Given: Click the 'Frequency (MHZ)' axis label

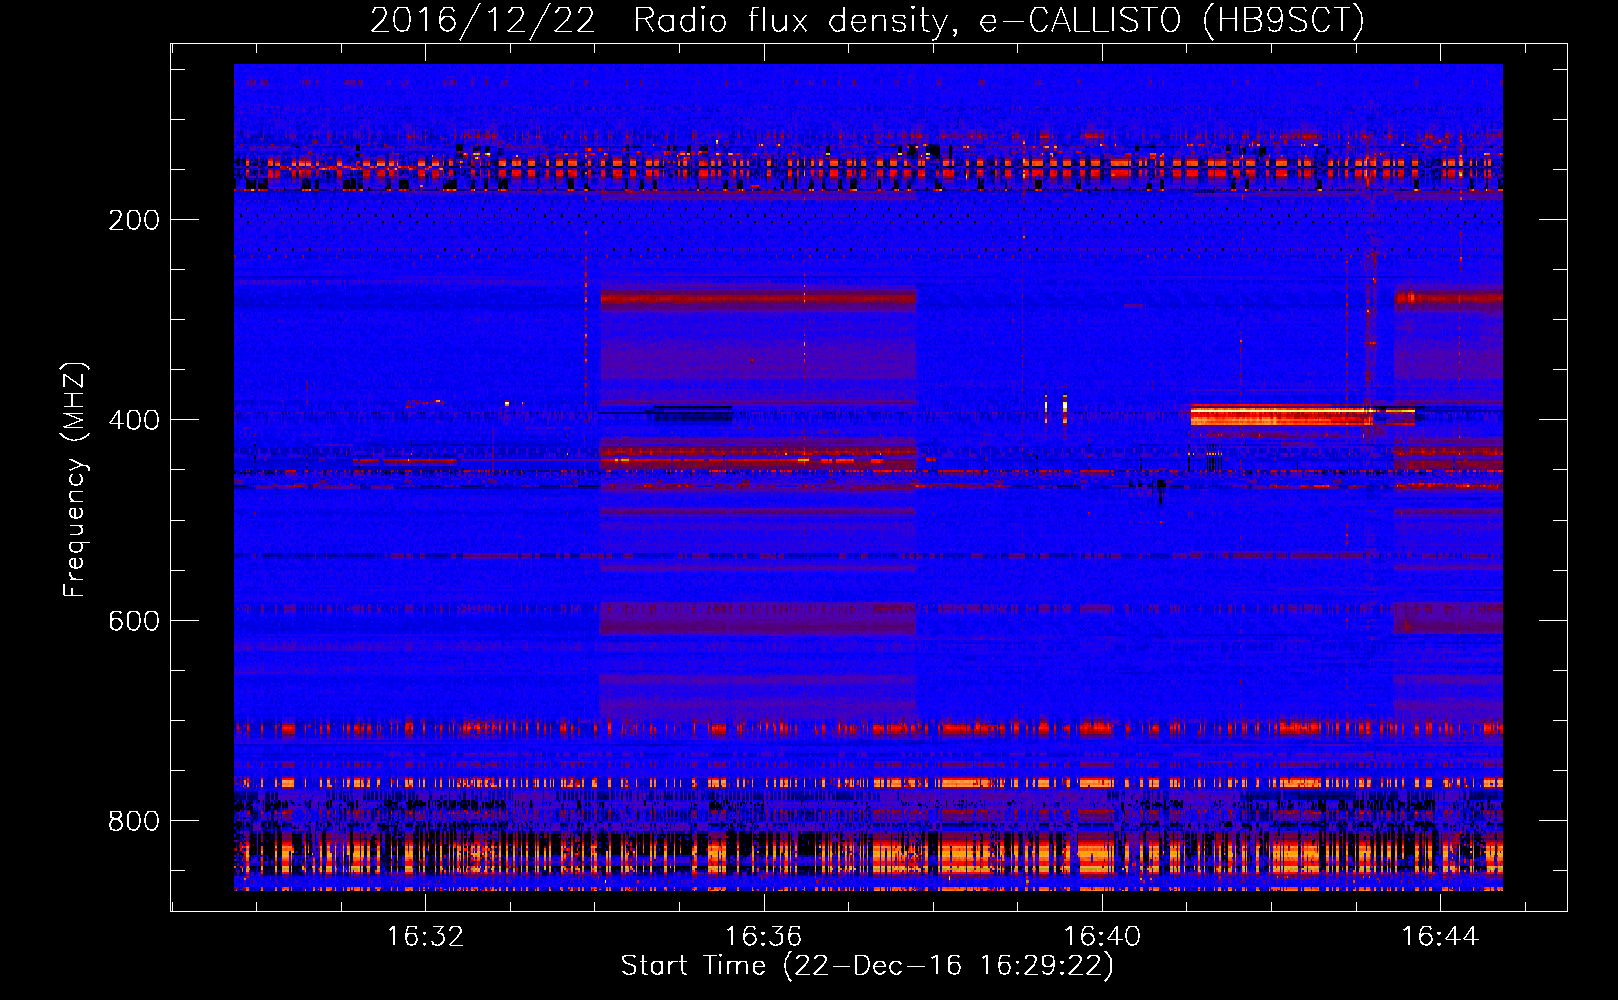Looking at the screenshot, I should point(75,480).
